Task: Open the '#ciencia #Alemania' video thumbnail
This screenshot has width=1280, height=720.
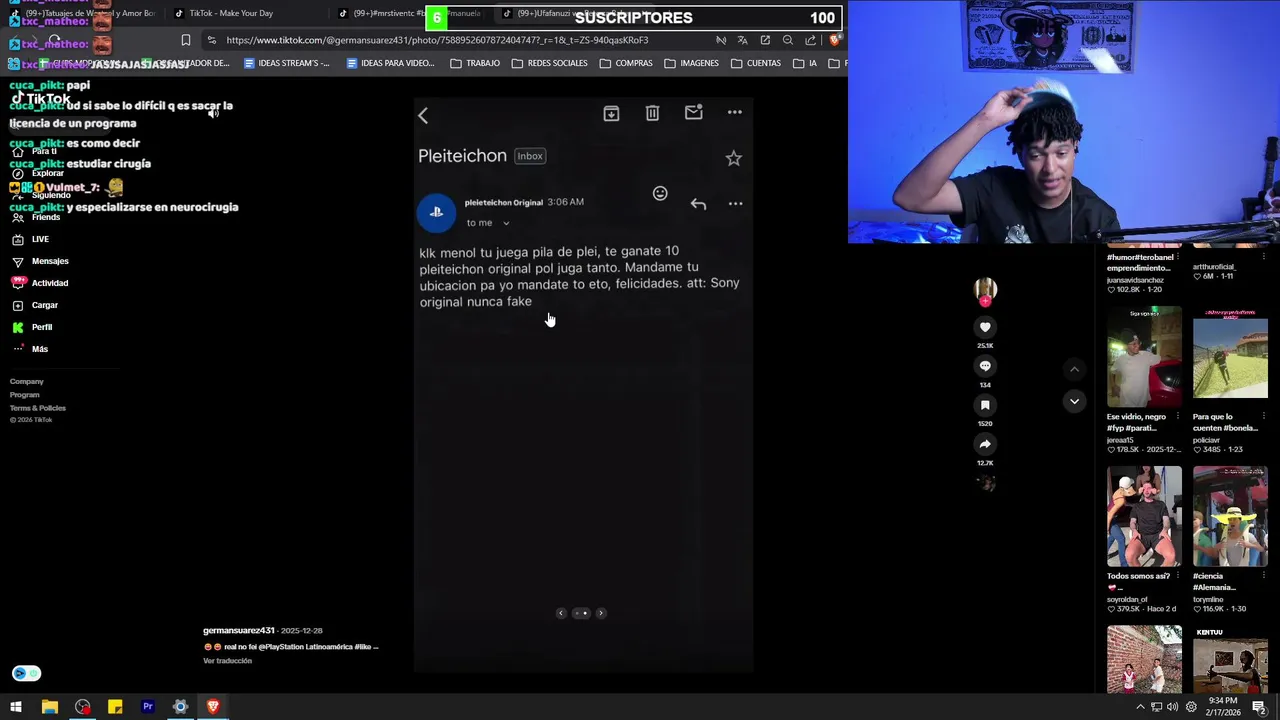Action: [1230, 517]
